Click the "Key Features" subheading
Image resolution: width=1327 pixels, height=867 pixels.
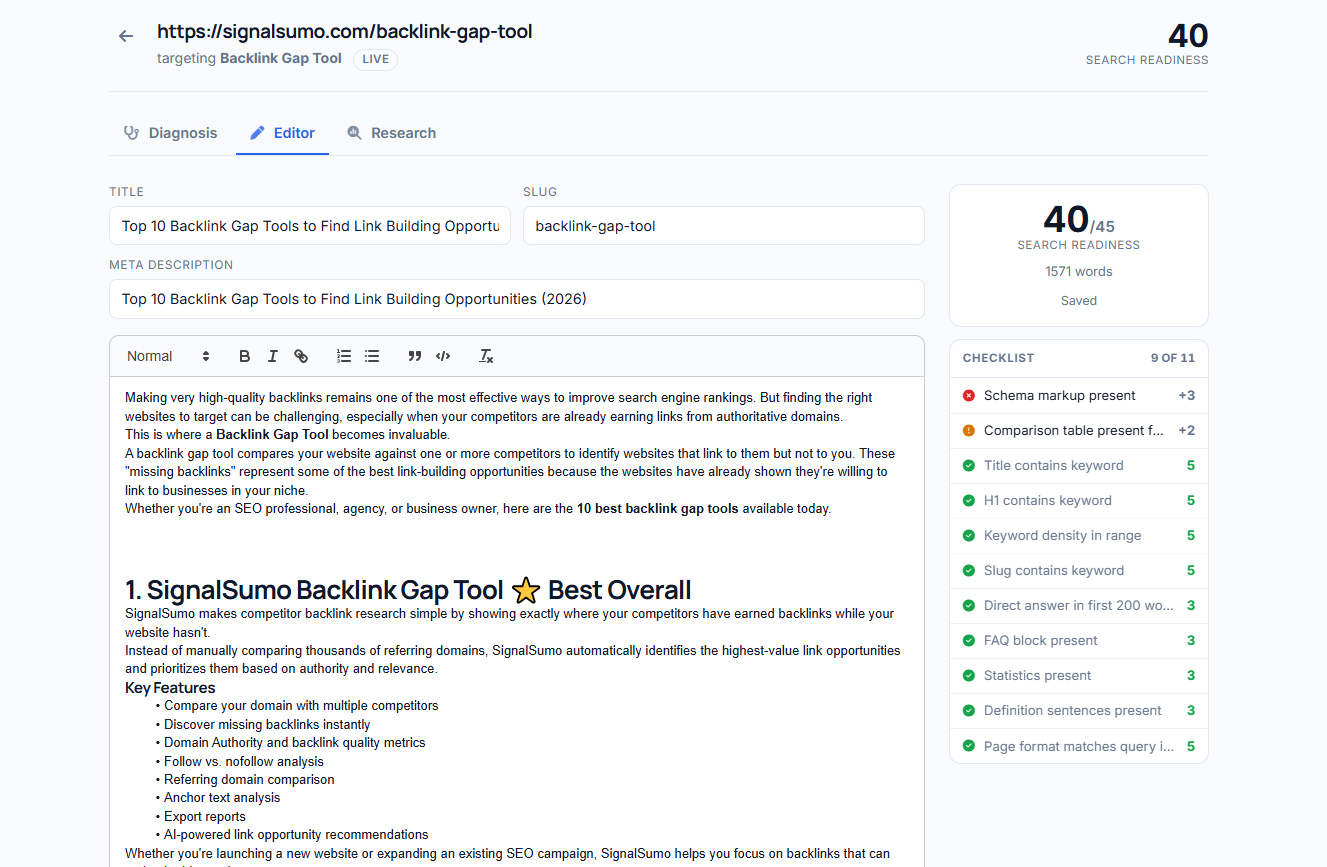click(x=170, y=688)
